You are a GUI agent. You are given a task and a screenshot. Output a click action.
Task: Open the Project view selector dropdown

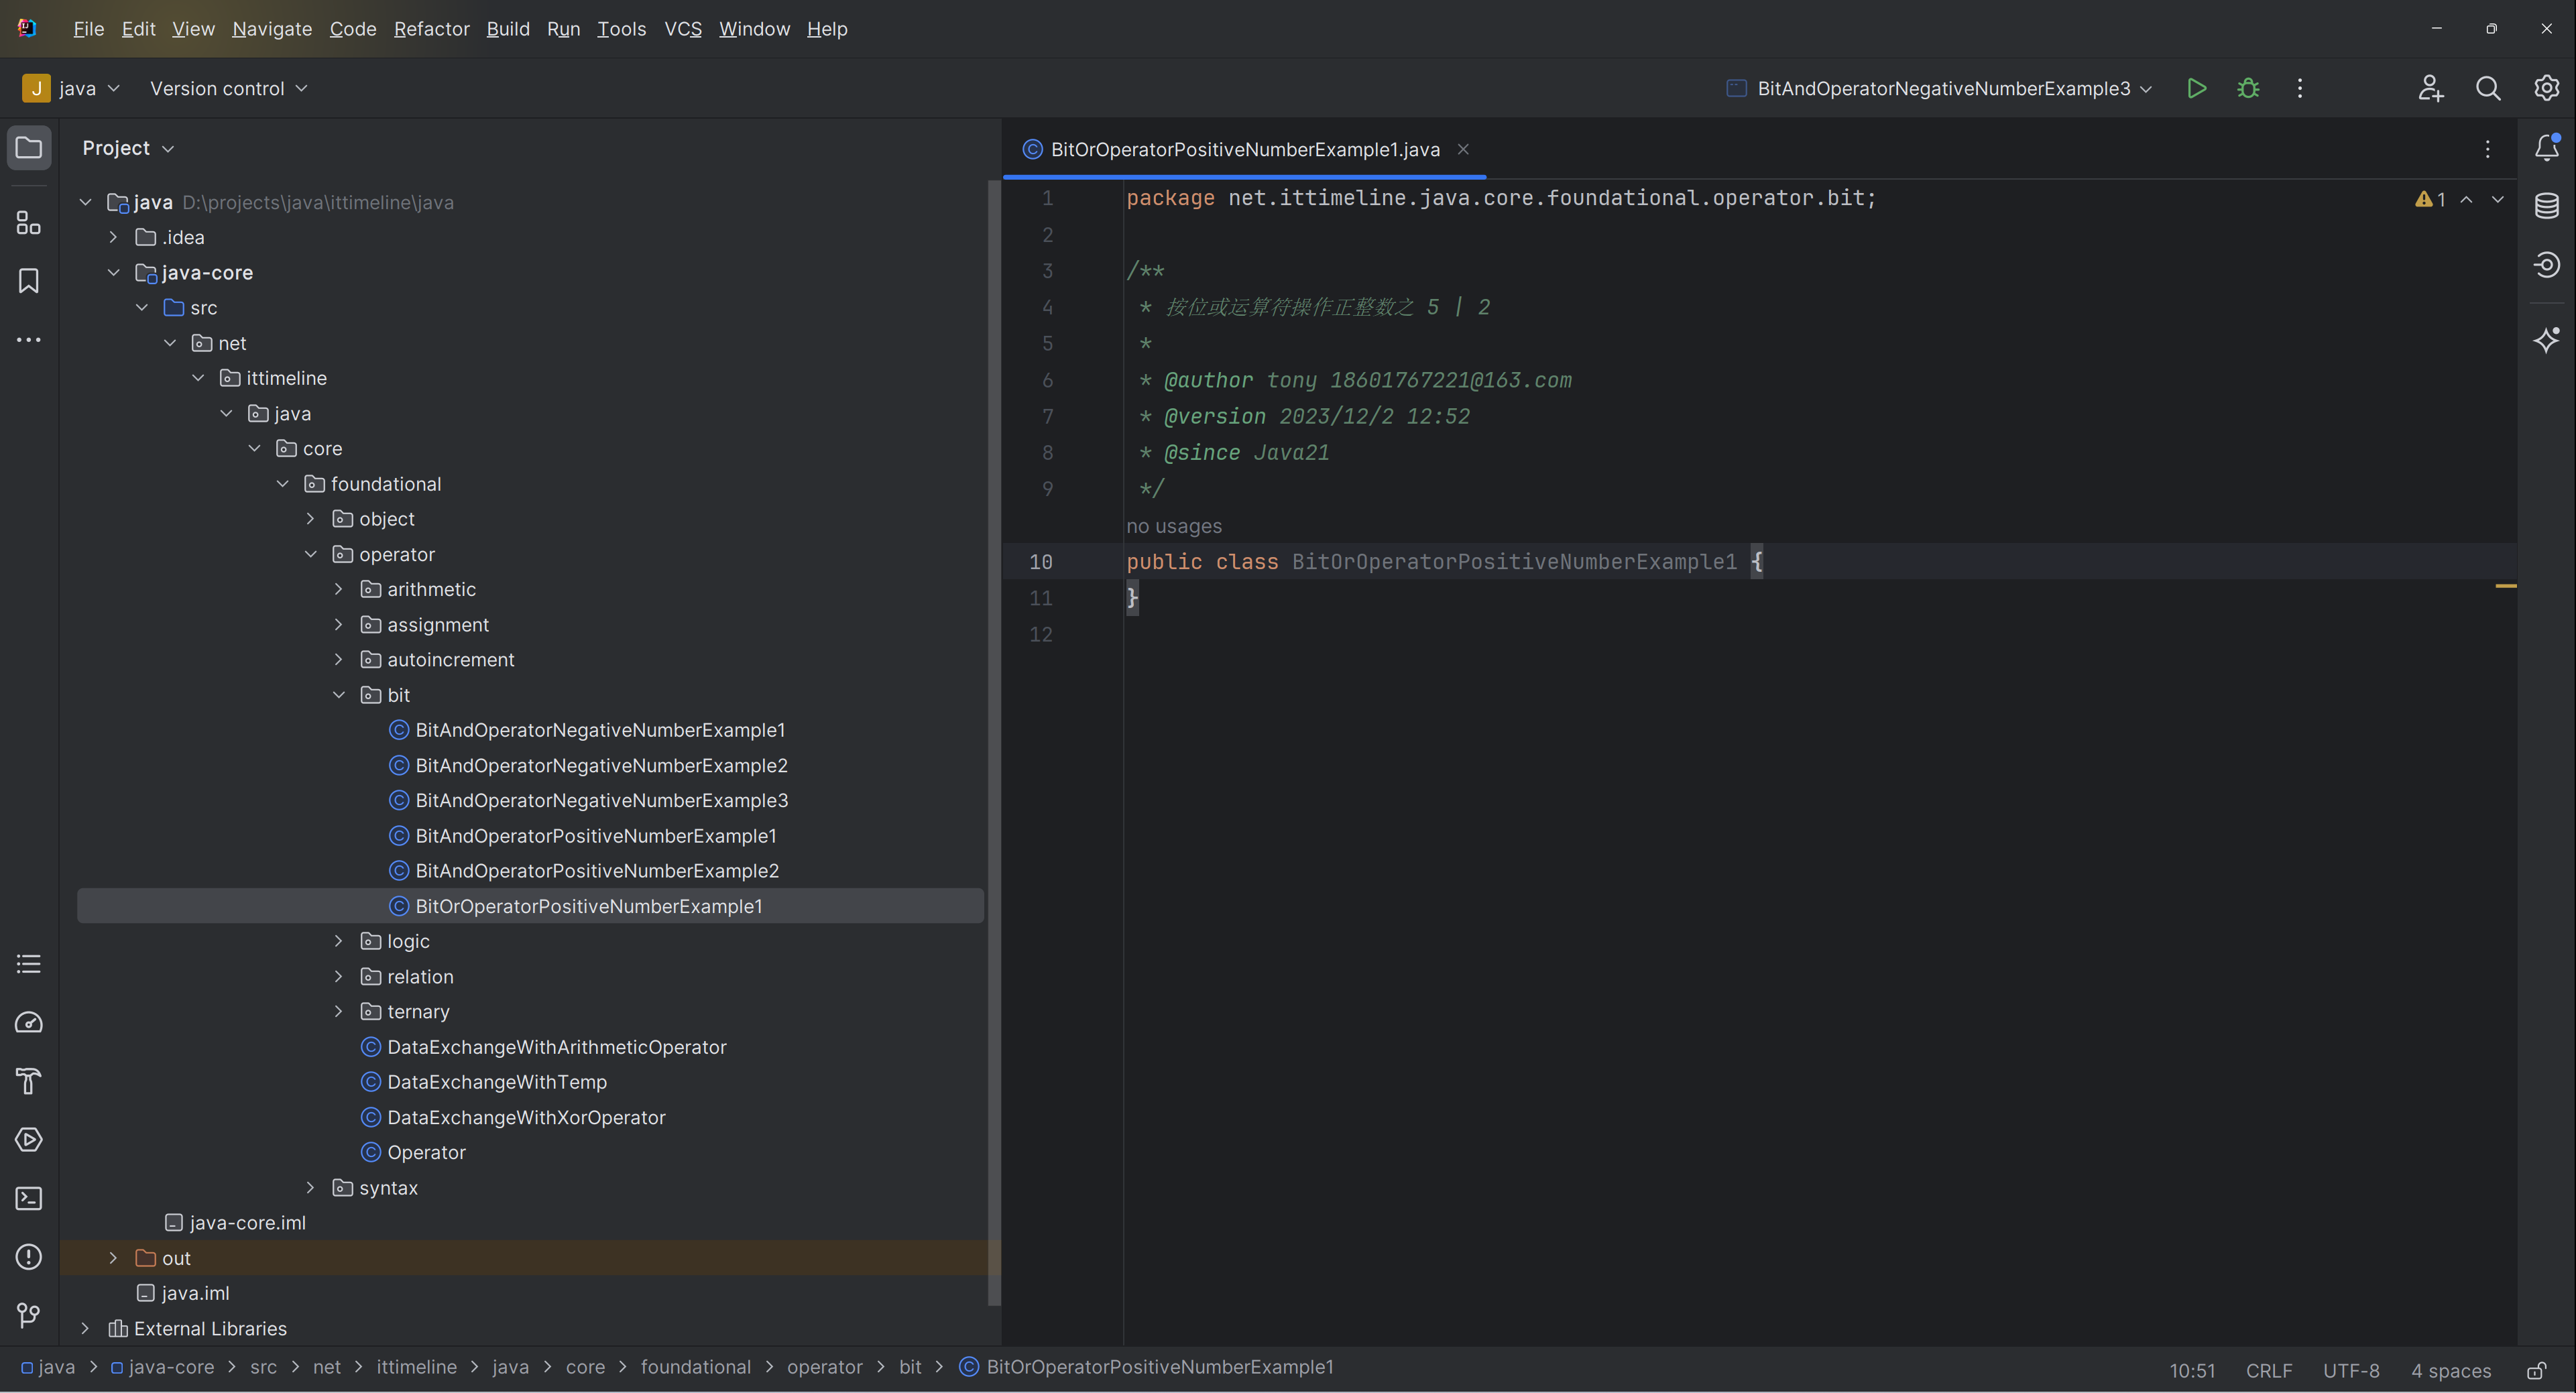coord(128,148)
